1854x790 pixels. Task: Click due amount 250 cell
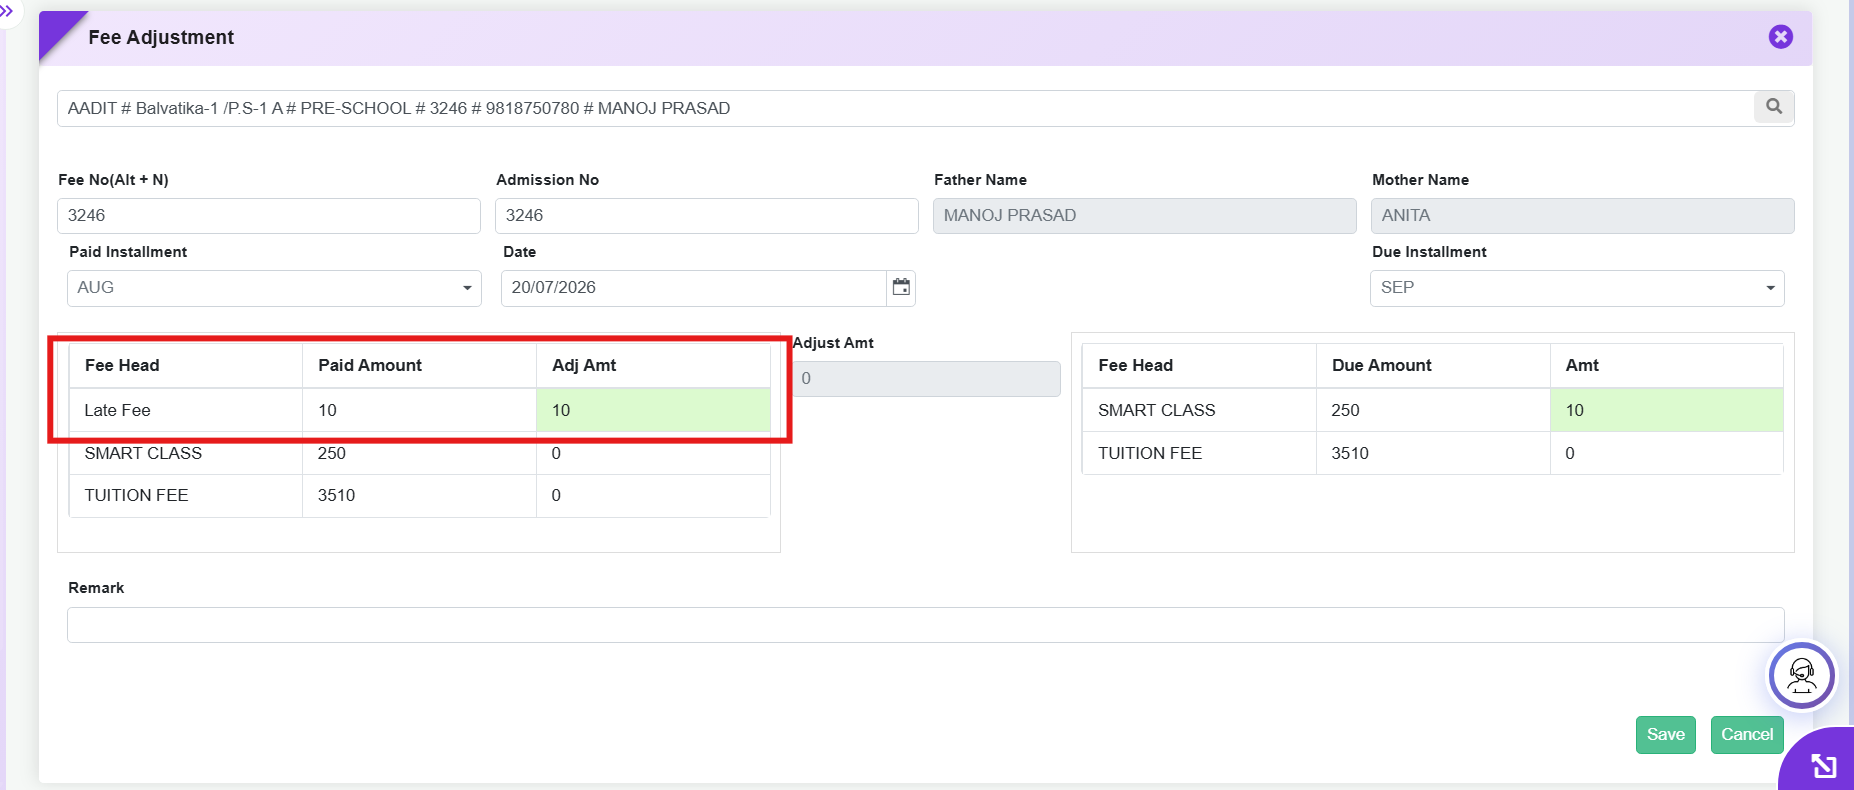point(1433,410)
